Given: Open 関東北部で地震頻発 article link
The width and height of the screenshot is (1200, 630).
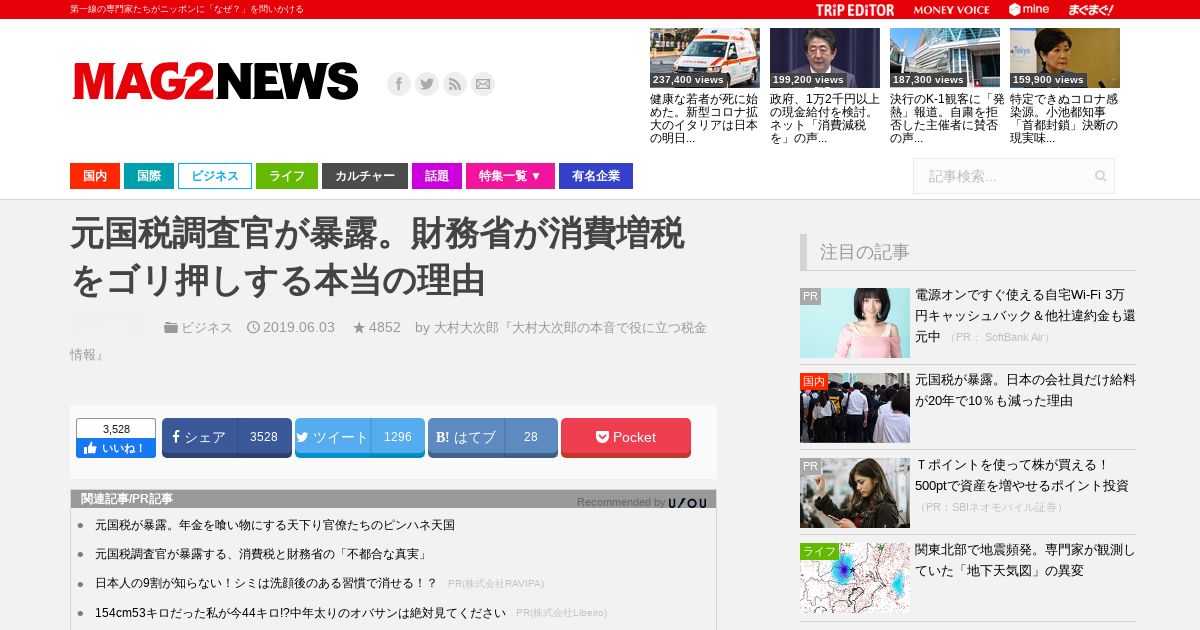Looking at the screenshot, I should pyautogui.click(x=1025, y=560).
